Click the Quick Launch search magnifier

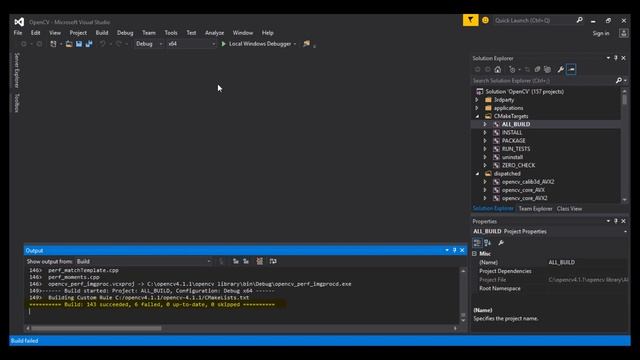tap(579, 20)
